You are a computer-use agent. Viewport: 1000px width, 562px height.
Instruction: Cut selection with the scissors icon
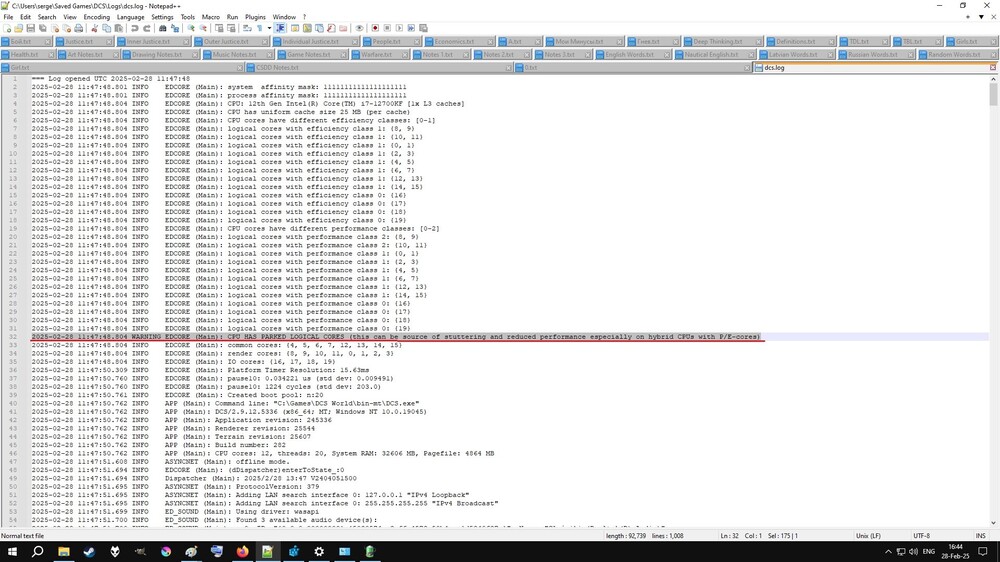(x=94, y=28)
